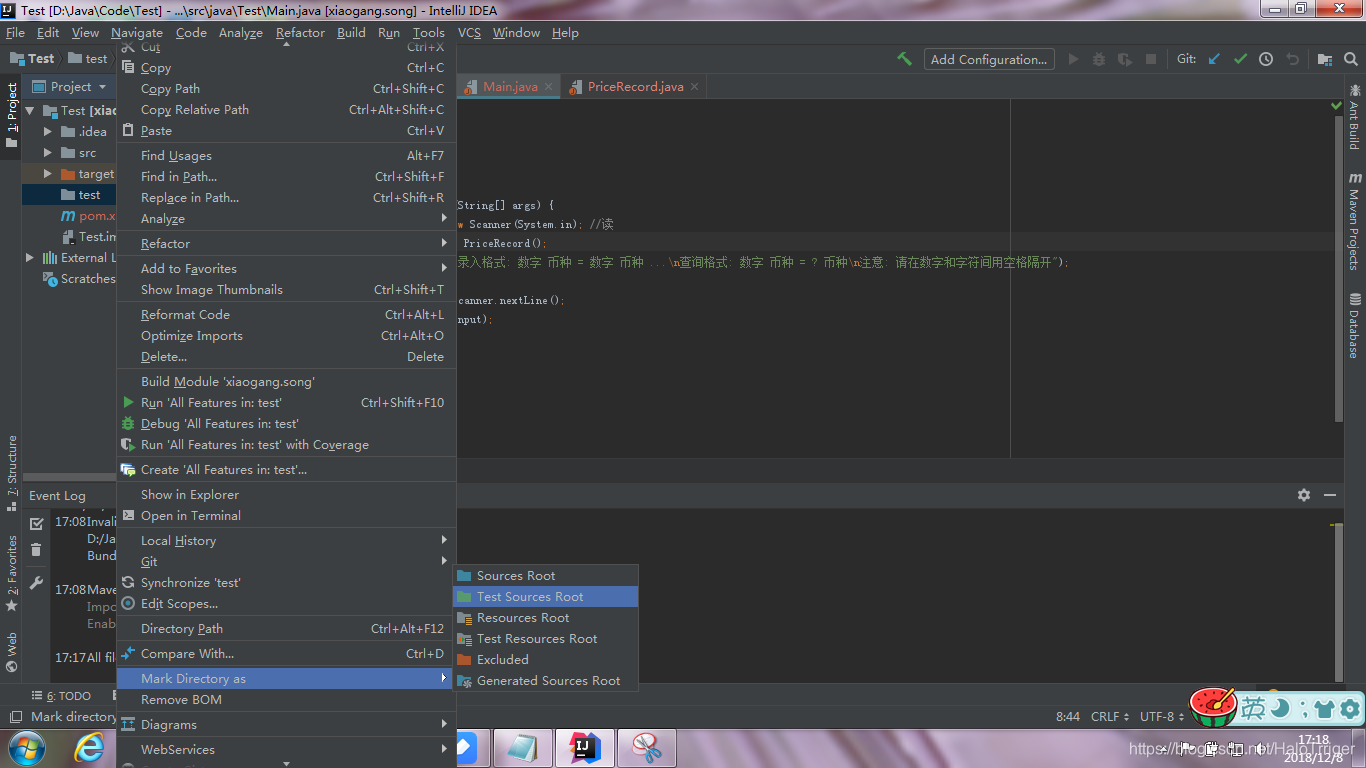The height and width of the screenshot is (768, 1366).
Task: Click the Windows Start button
Action: [26, 747]
